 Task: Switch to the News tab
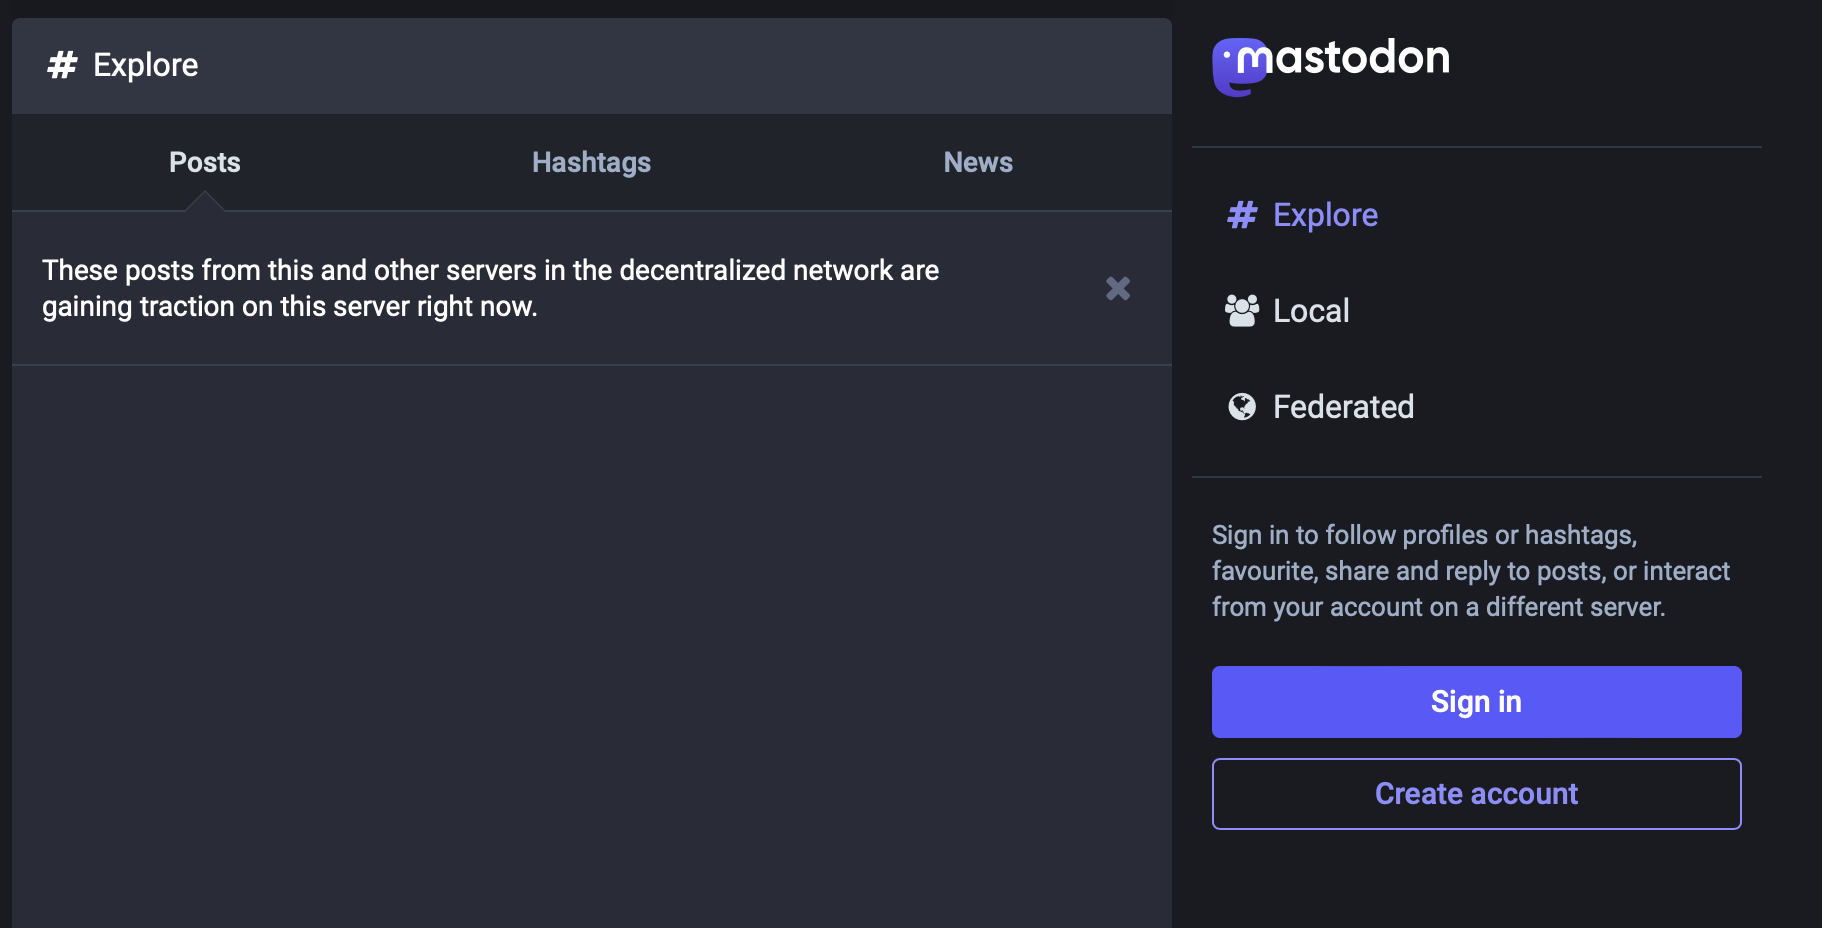click(978, 162)
